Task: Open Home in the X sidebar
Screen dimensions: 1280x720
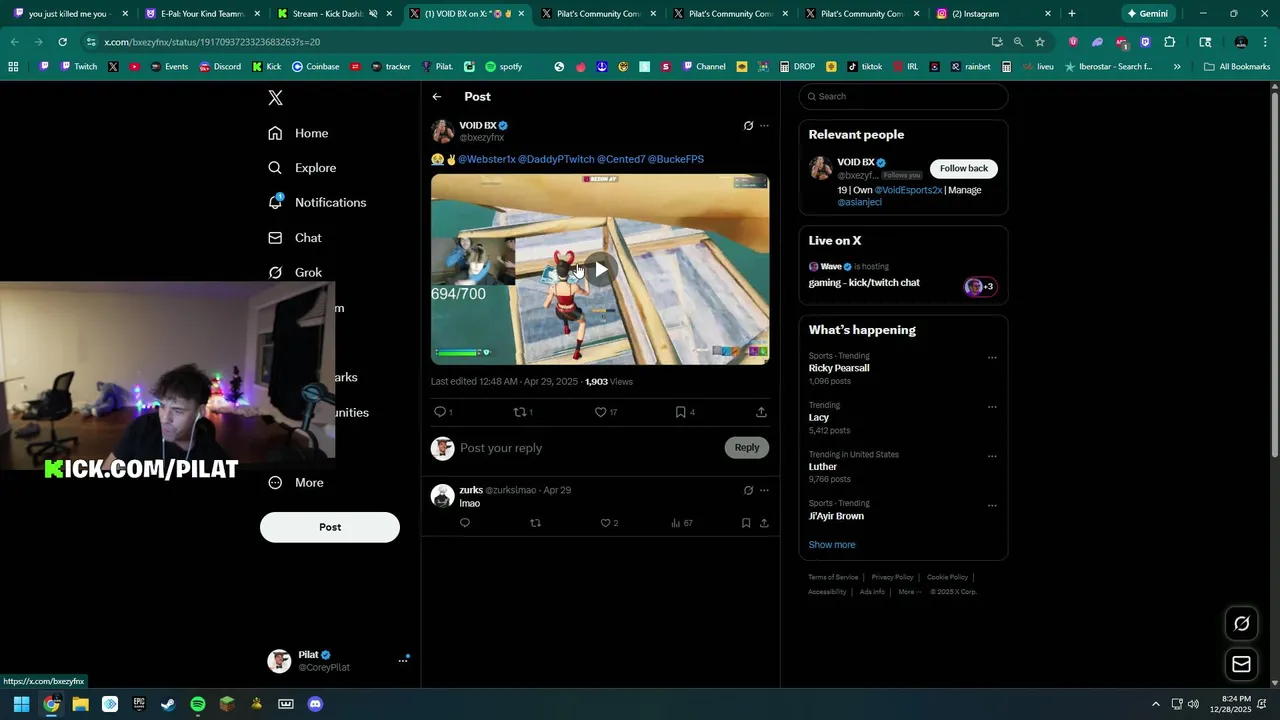Action: (298, 133)
